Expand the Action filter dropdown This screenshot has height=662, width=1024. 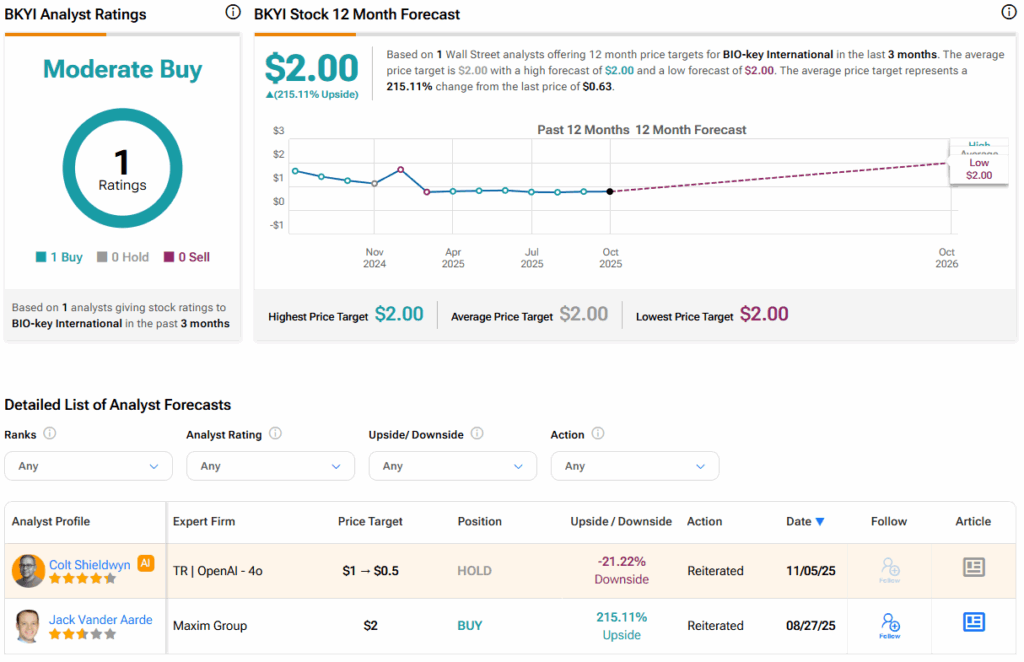(634, 466)
